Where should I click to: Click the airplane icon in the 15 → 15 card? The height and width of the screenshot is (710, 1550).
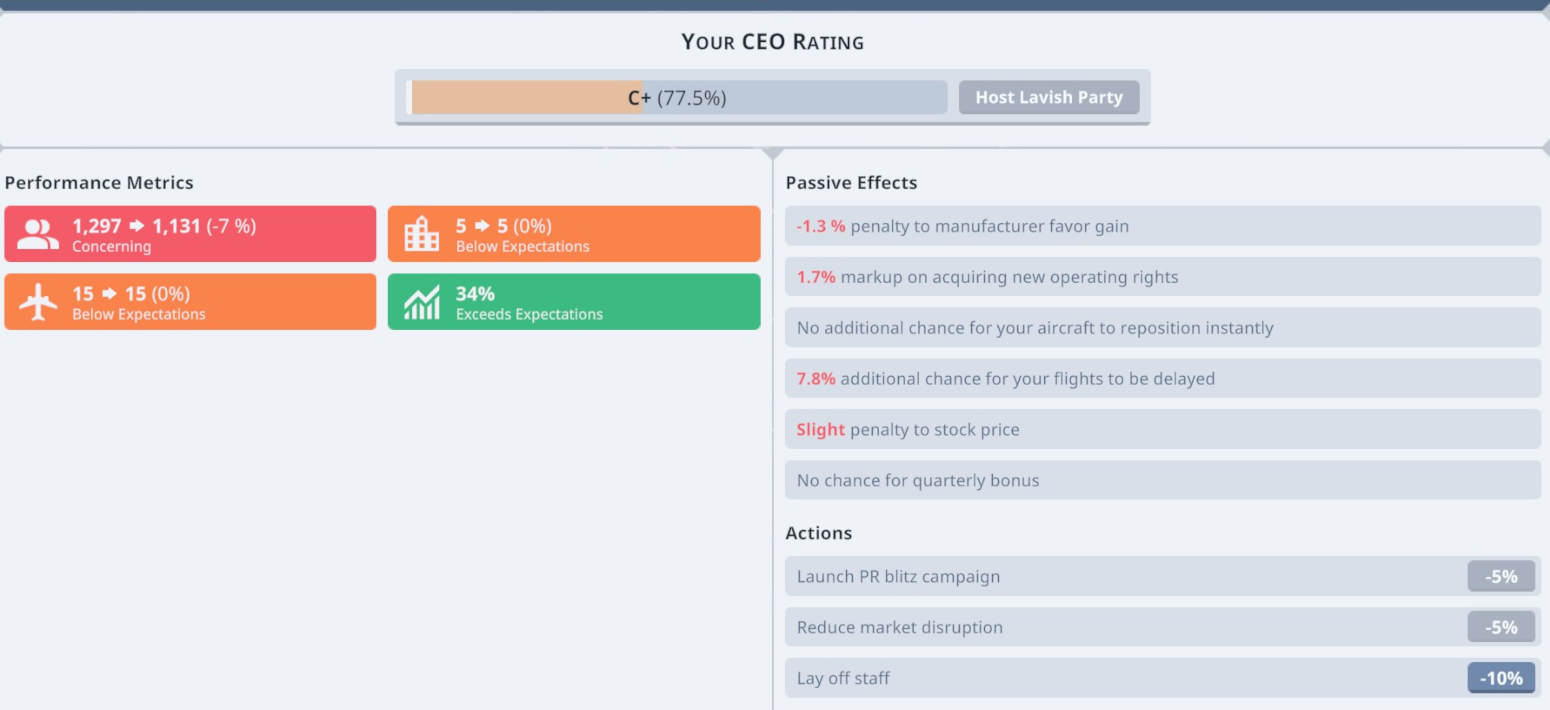click(x=38, y=302)
